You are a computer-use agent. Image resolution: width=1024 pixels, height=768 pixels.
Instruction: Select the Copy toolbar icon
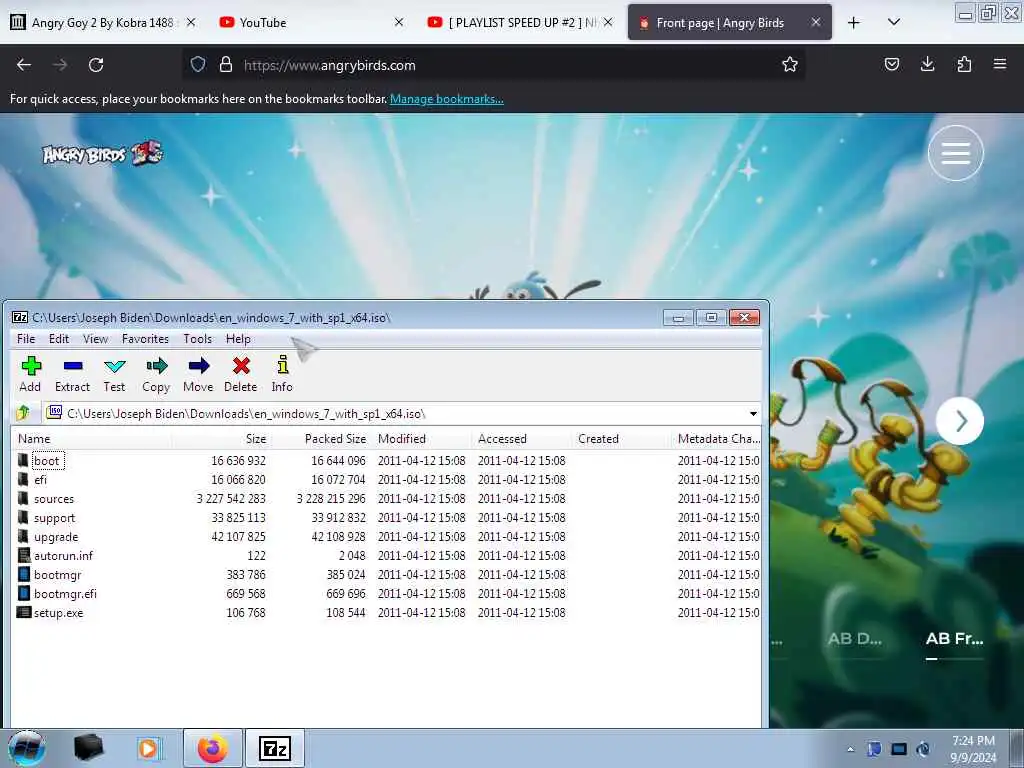pyautogui.click(x=156, y=374)
